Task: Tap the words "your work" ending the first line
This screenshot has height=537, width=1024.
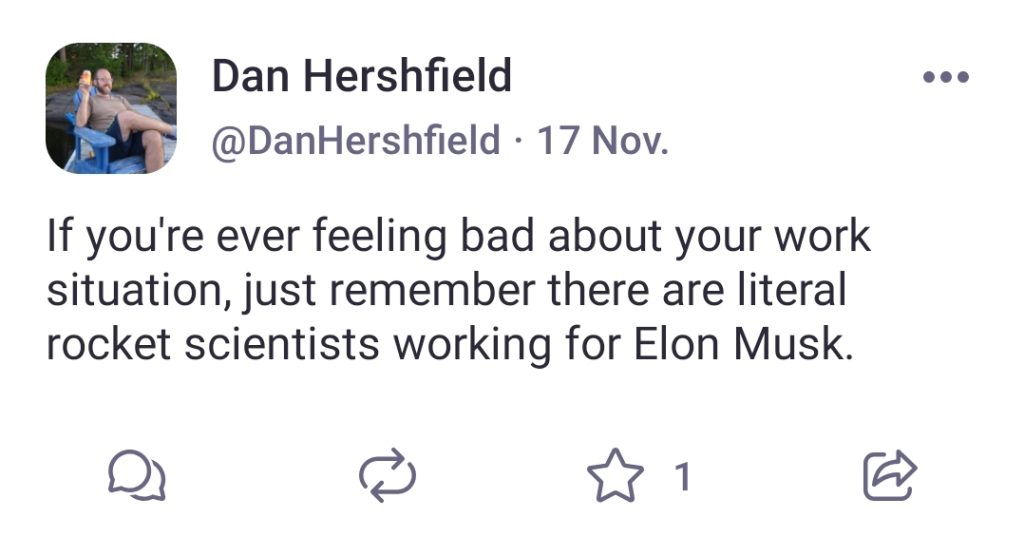Action: (773, 238)
